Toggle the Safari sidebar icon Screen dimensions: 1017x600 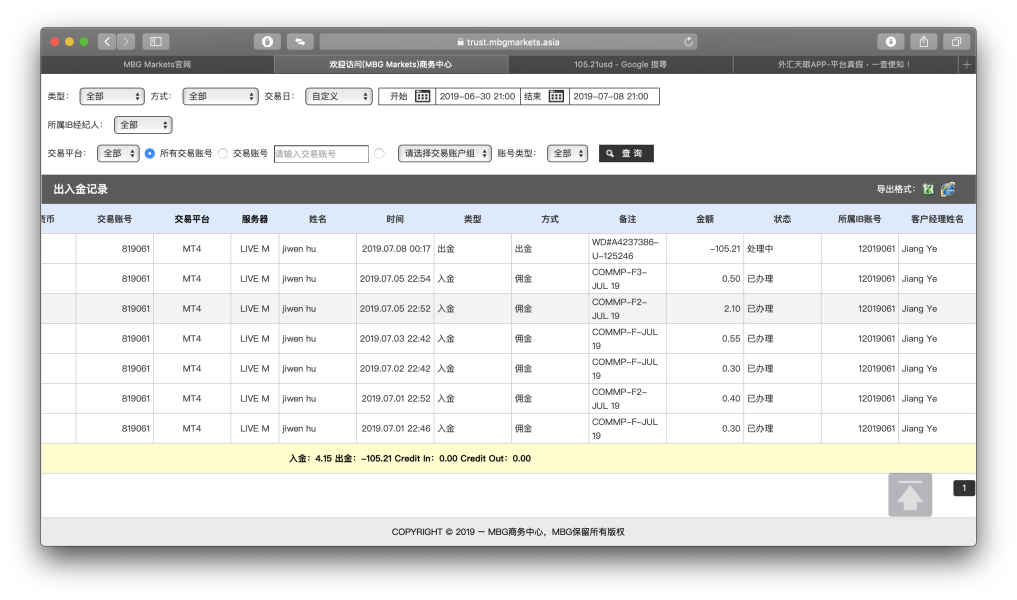[x=156, y=42]
